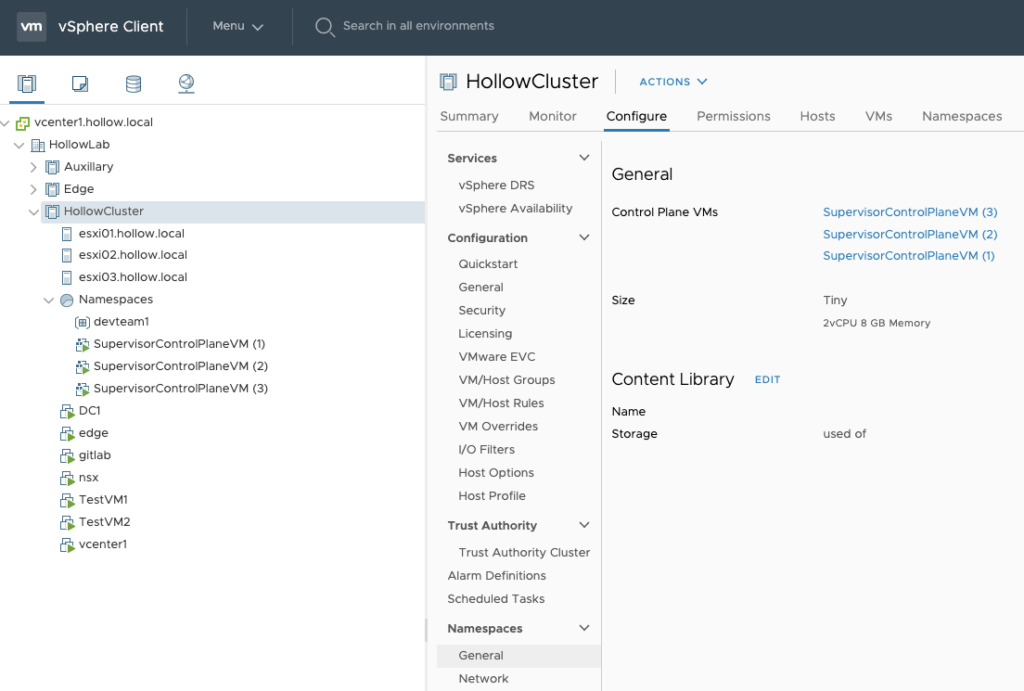Switch to the Monitor tab
Screen dimensions: 1024x691
pos(552,116)
